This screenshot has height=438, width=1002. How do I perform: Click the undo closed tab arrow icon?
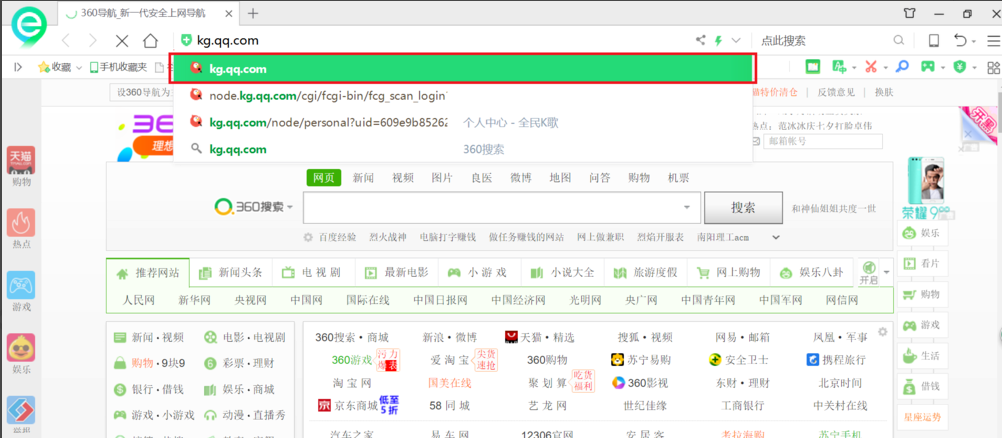pyautogui.click(x=960, y=41)
